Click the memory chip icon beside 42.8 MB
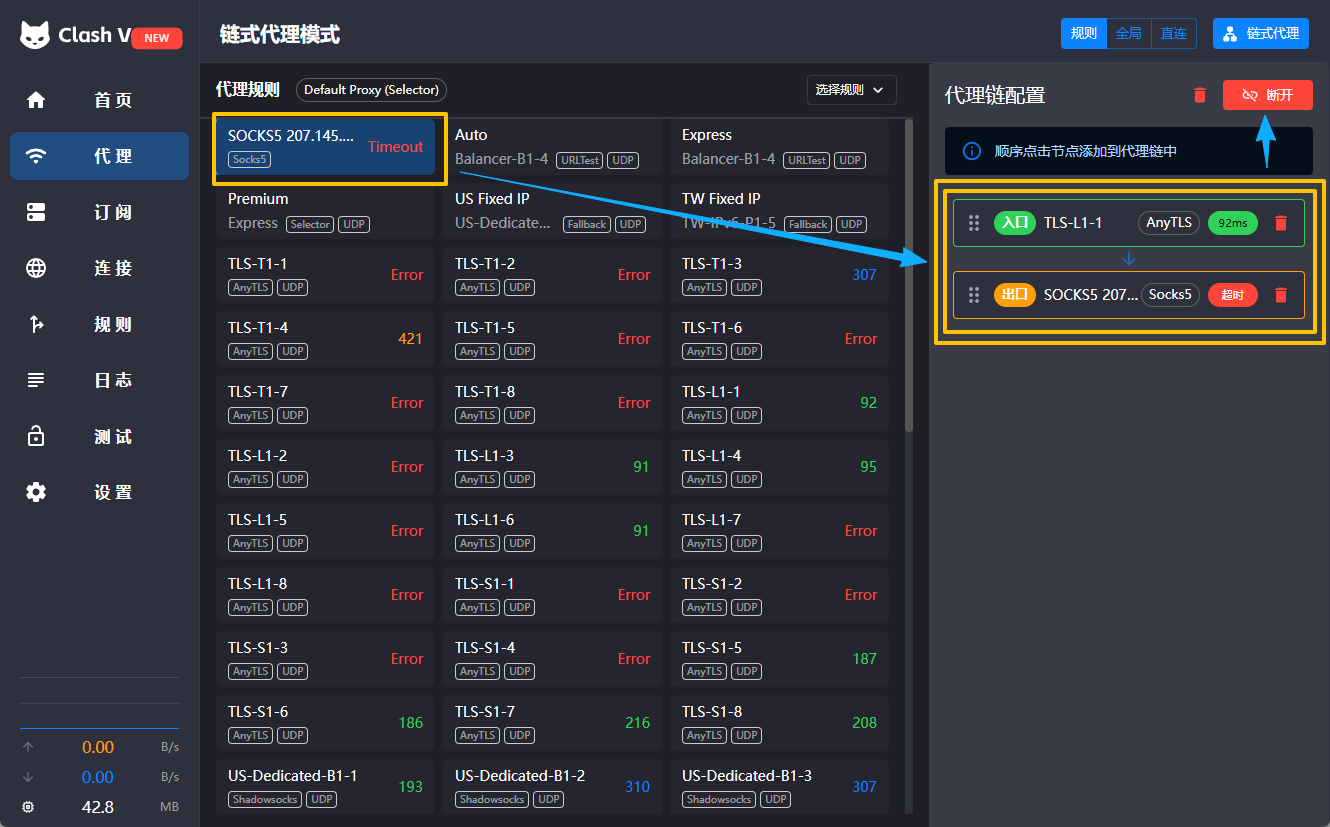The height and width of the screenshot is (827, 1330). tap(28, 807)
